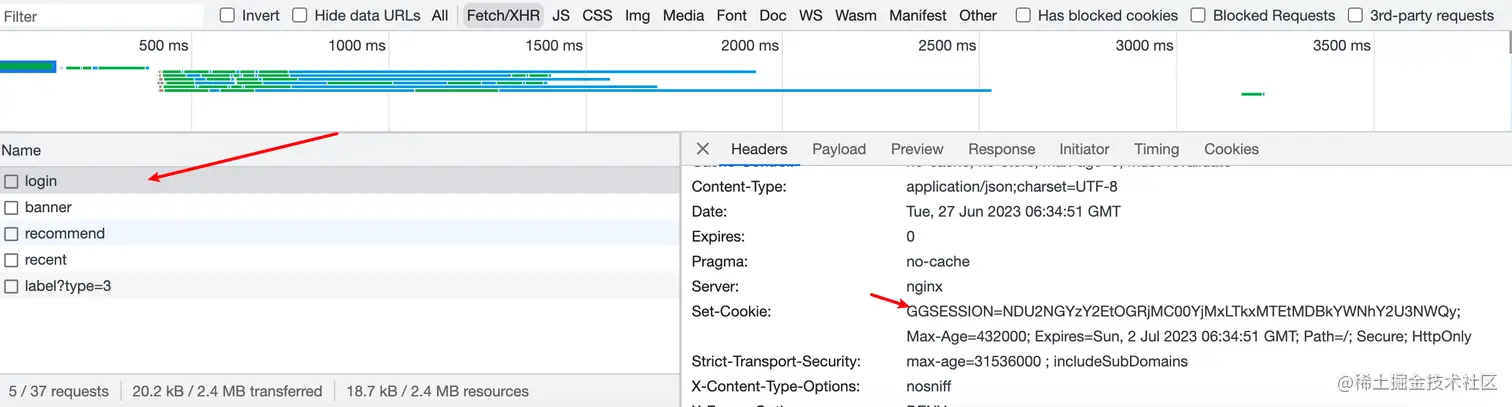Open the Timing tab
This screenshot has height=407, width=1512.
click(x=1156, y=149)
